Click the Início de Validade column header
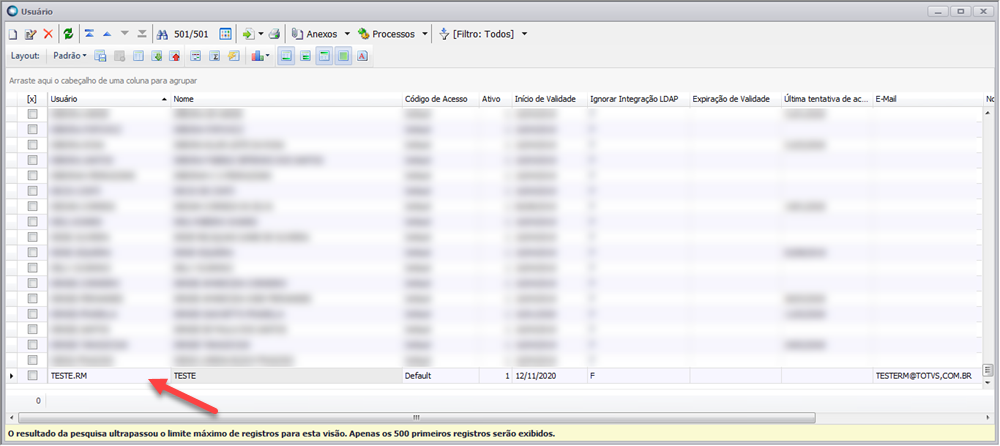 coord(550,99)
